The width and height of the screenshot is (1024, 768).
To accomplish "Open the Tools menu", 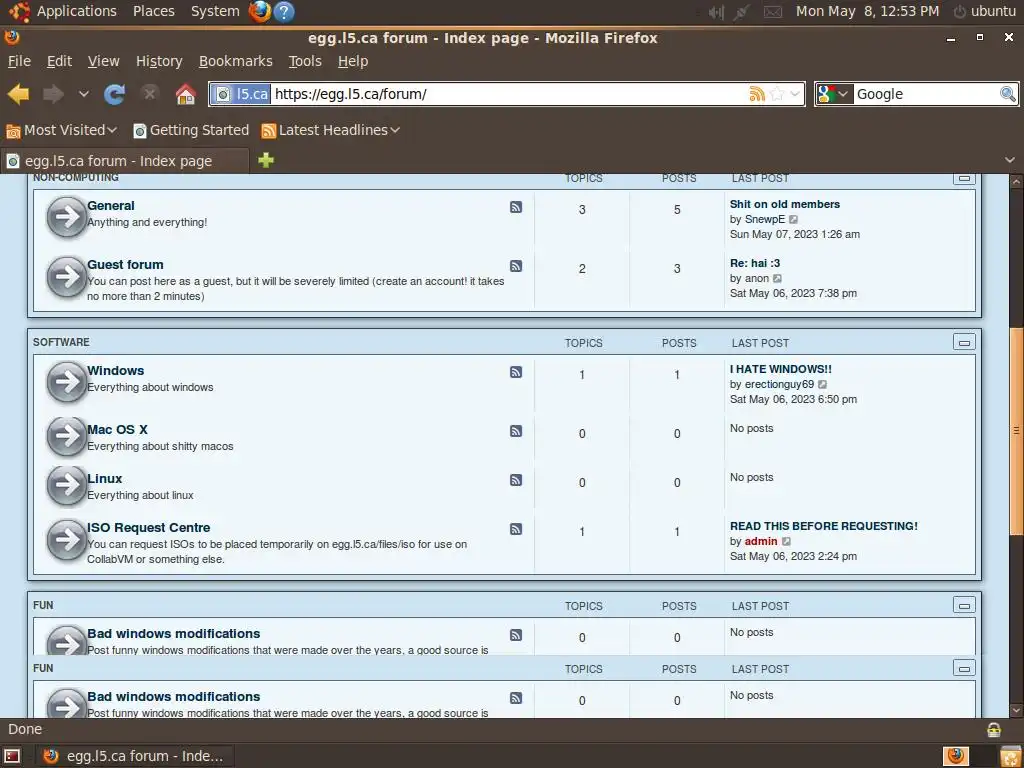I will (305, 61).
